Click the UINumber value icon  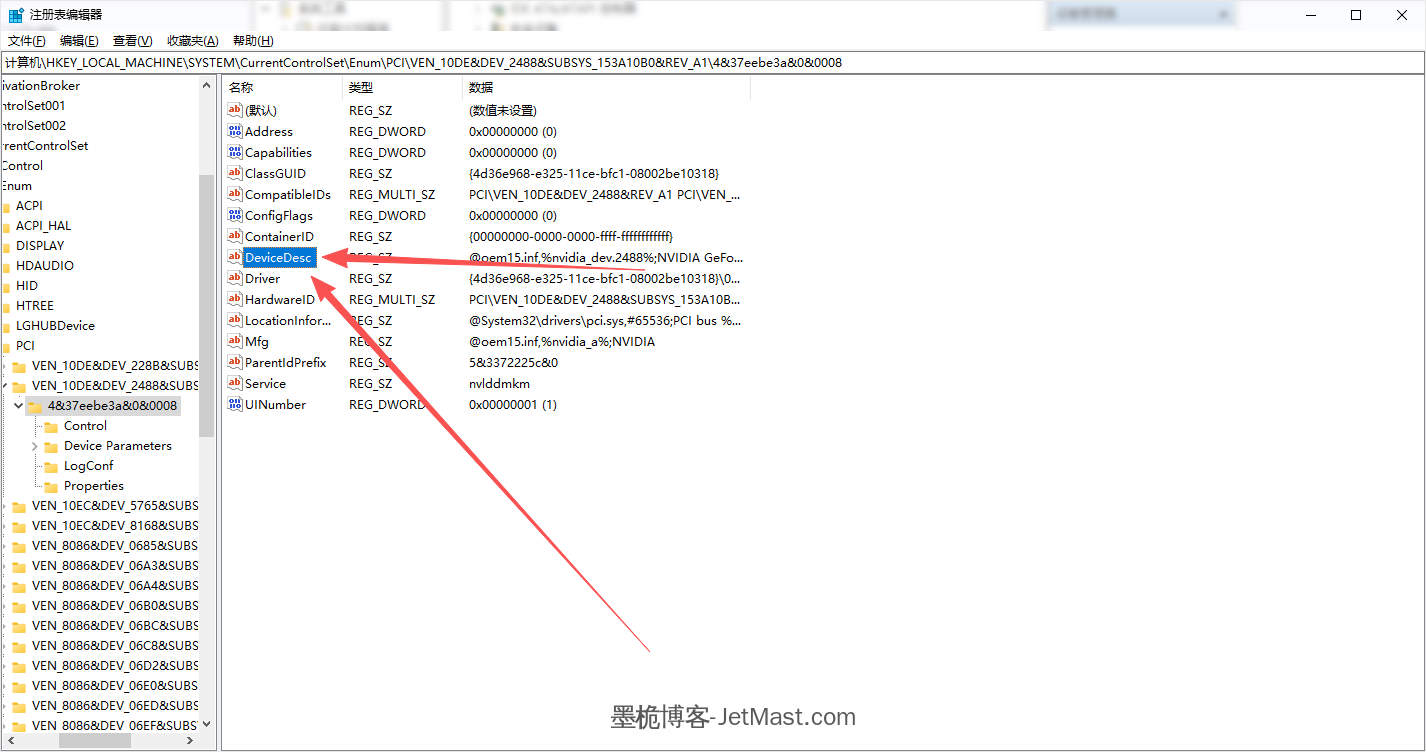(235, 404)
